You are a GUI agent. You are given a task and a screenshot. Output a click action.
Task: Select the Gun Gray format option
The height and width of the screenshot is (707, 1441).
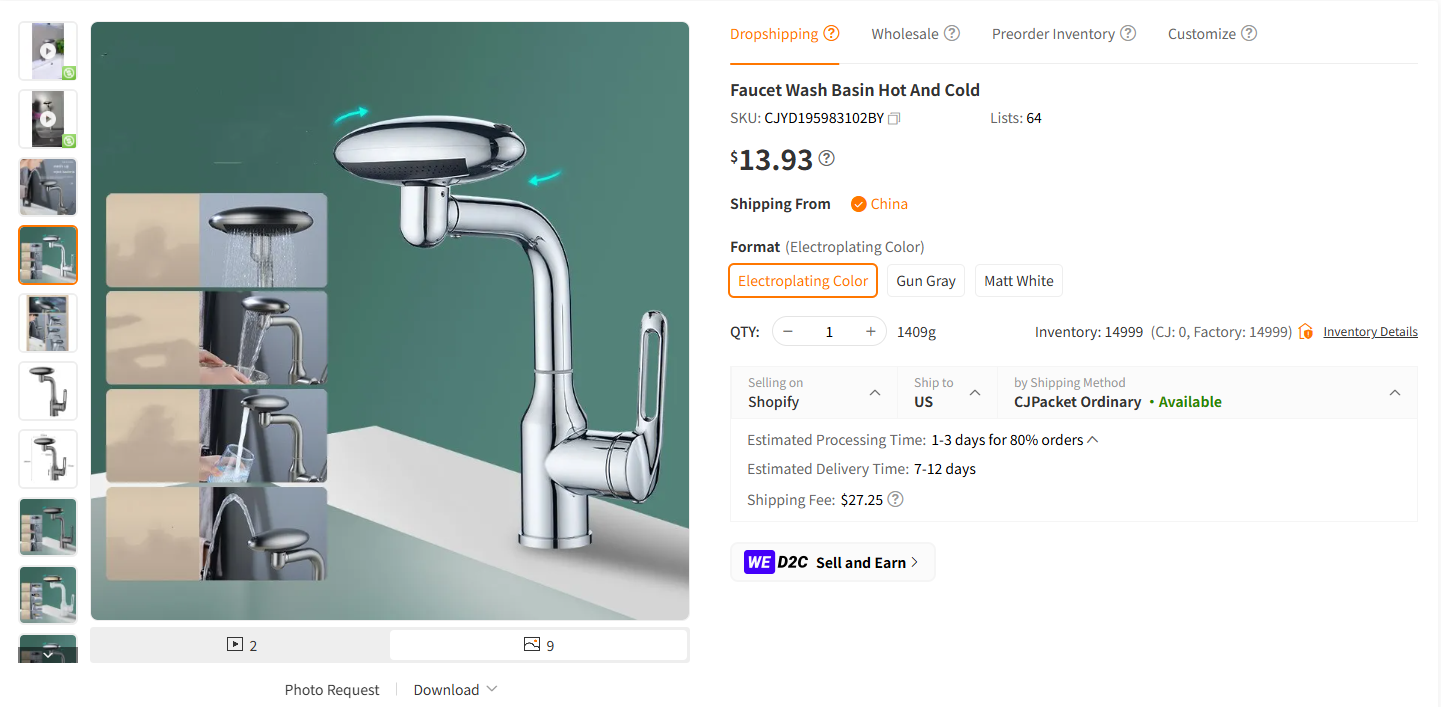[925, 280]
